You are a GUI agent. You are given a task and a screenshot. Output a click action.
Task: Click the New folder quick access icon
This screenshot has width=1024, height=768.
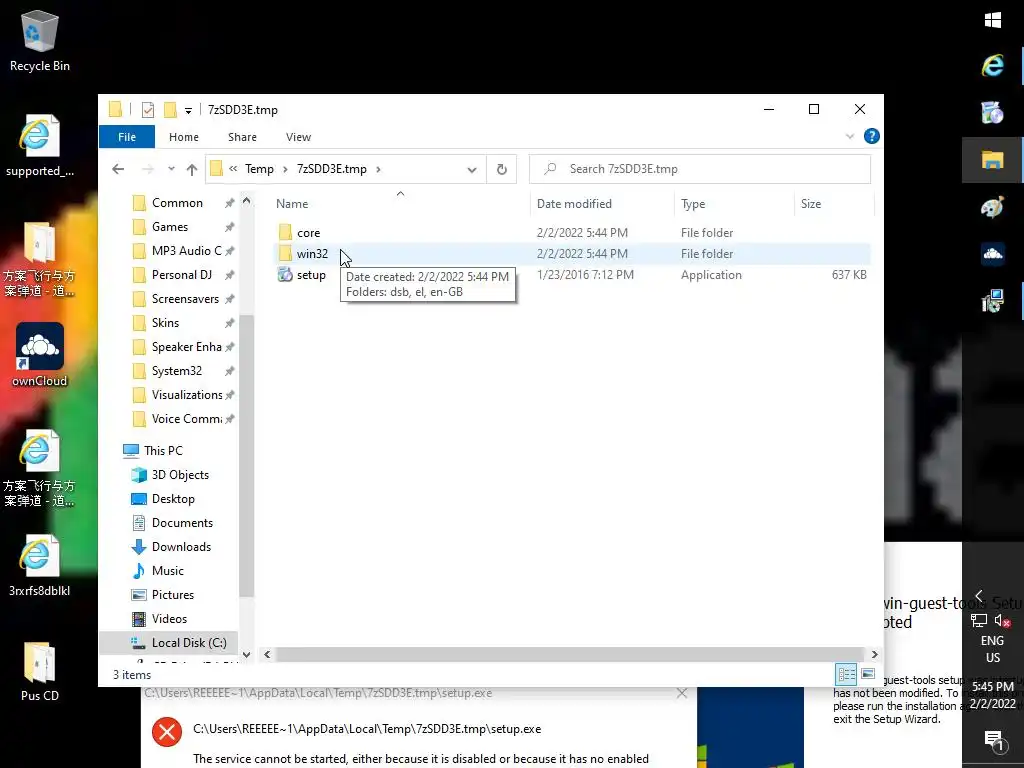tap(170, 110)
